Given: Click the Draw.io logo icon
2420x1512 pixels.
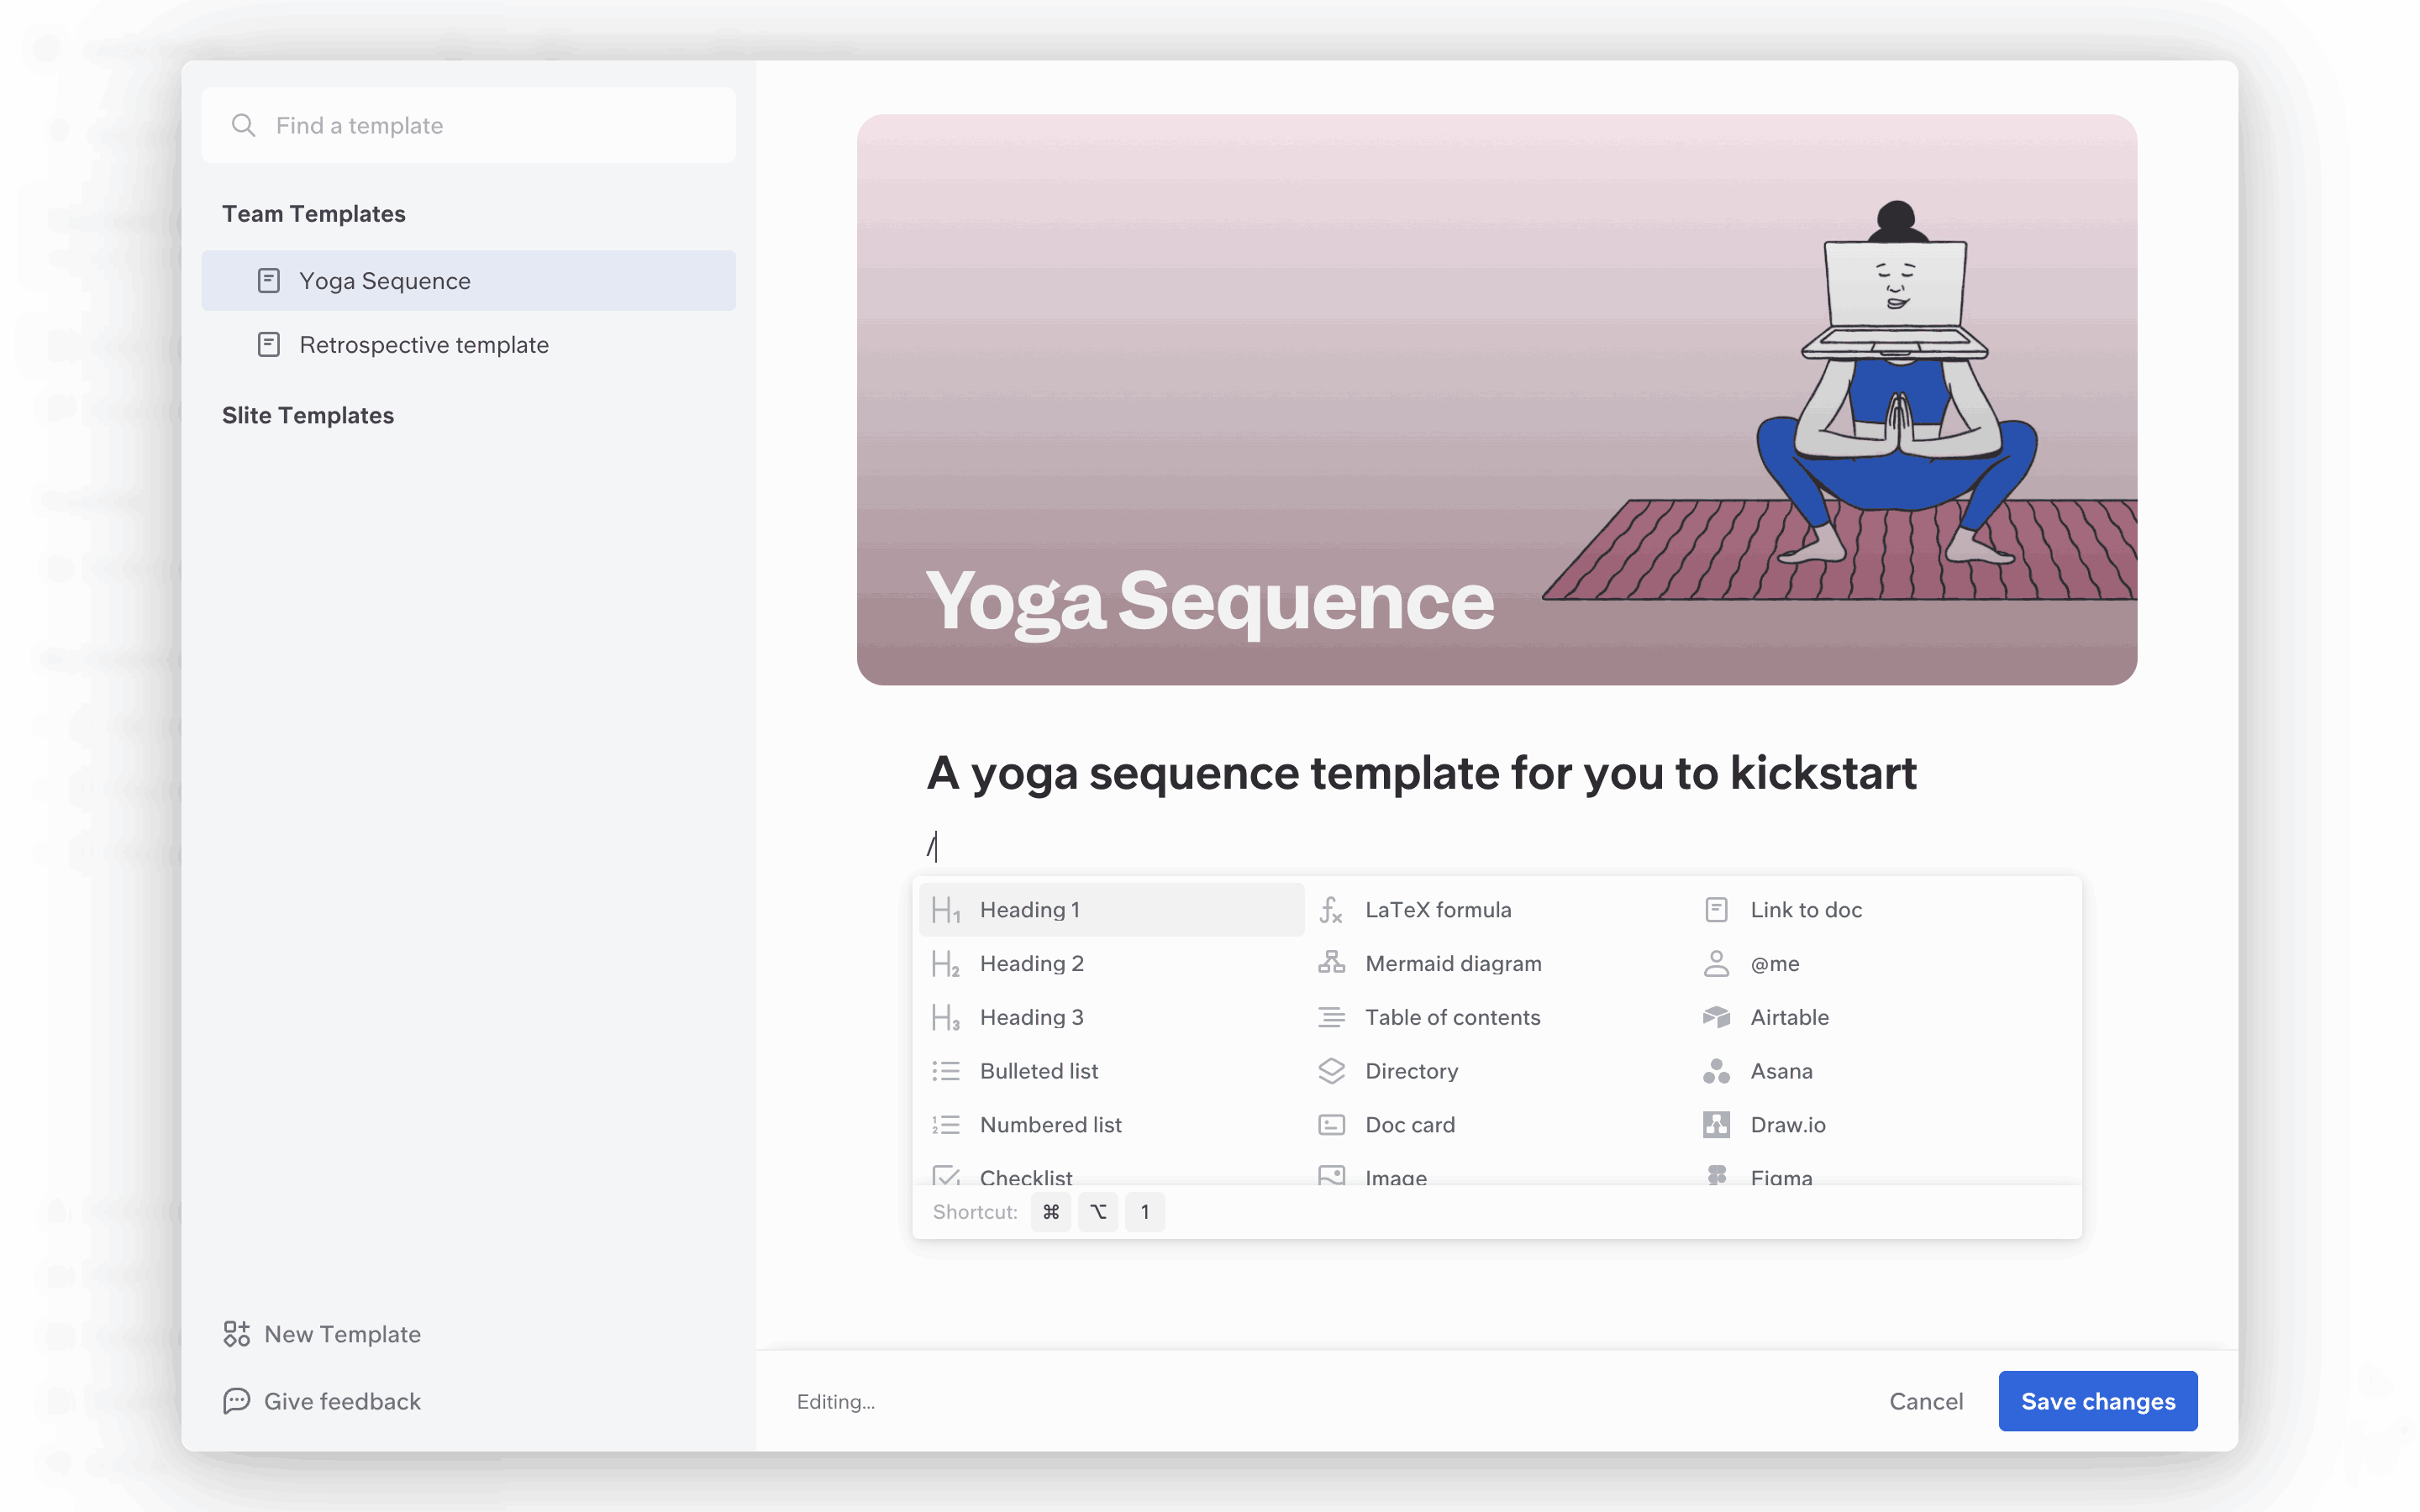Looking at the screenshot, I should pos(1716,1124).
